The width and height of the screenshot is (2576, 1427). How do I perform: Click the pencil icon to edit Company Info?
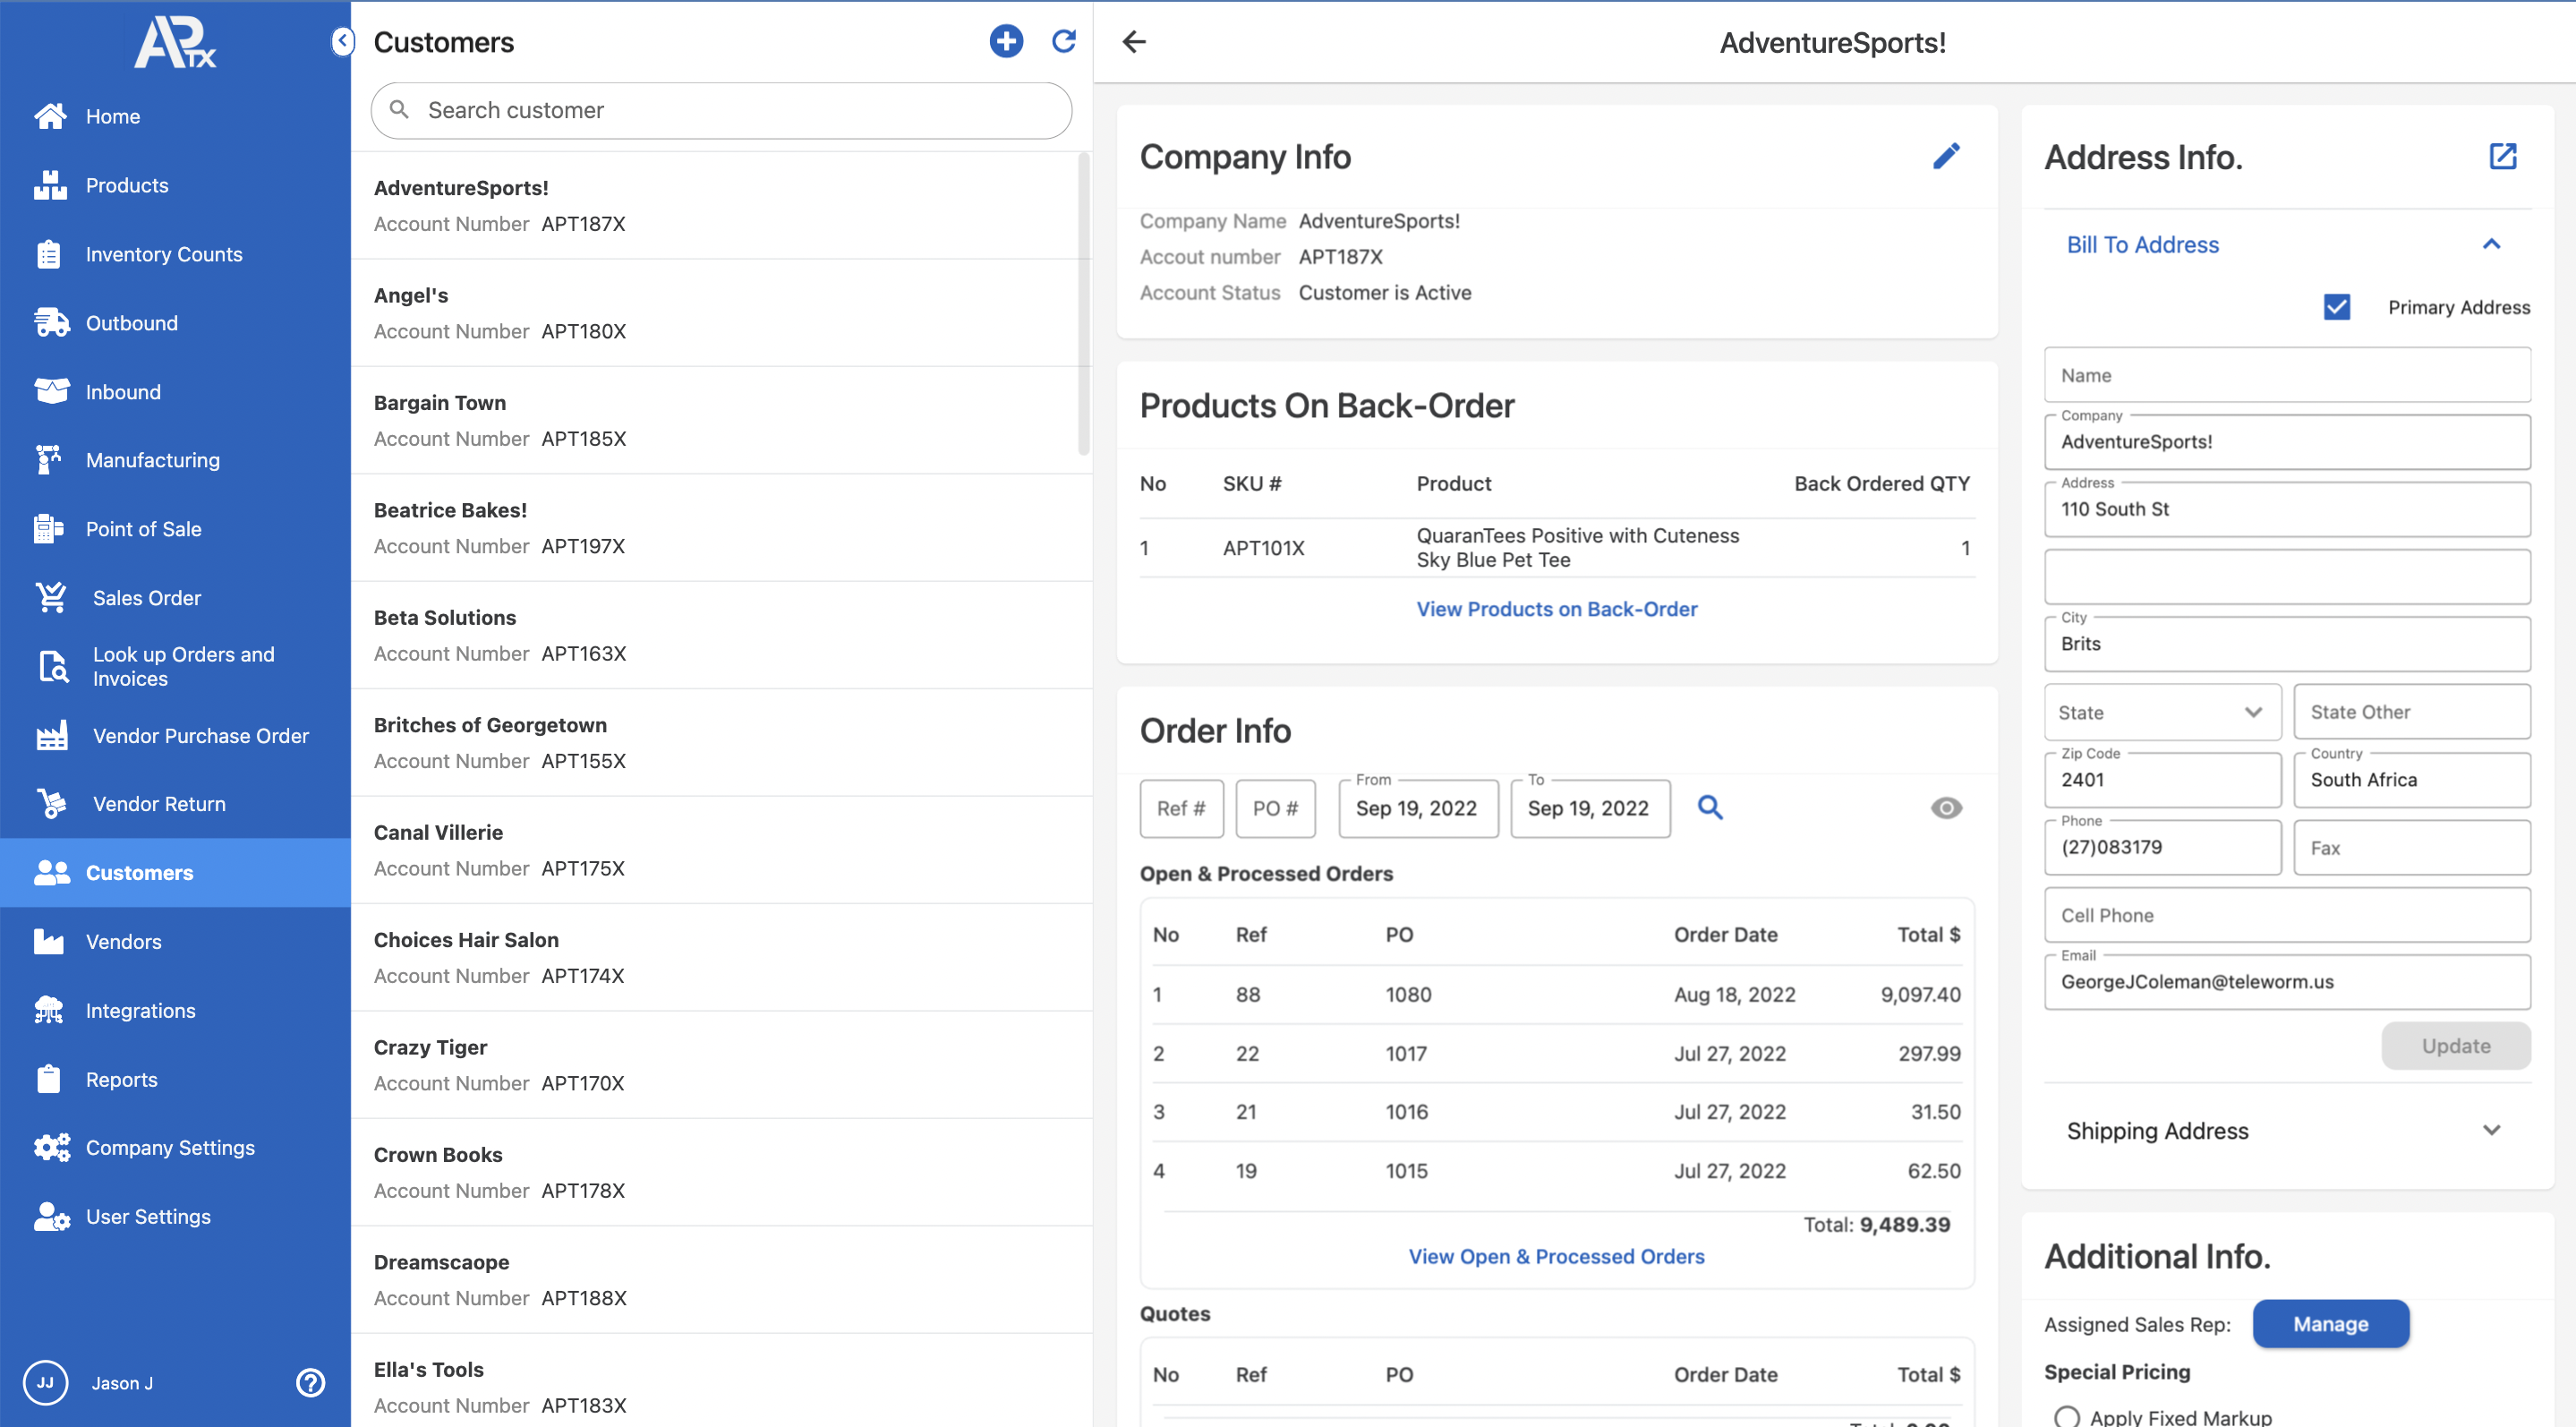tap(1946, 156)
